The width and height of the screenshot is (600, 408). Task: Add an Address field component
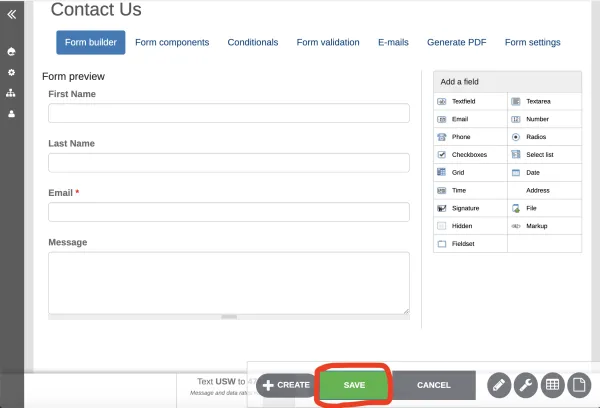click(544, 190)
